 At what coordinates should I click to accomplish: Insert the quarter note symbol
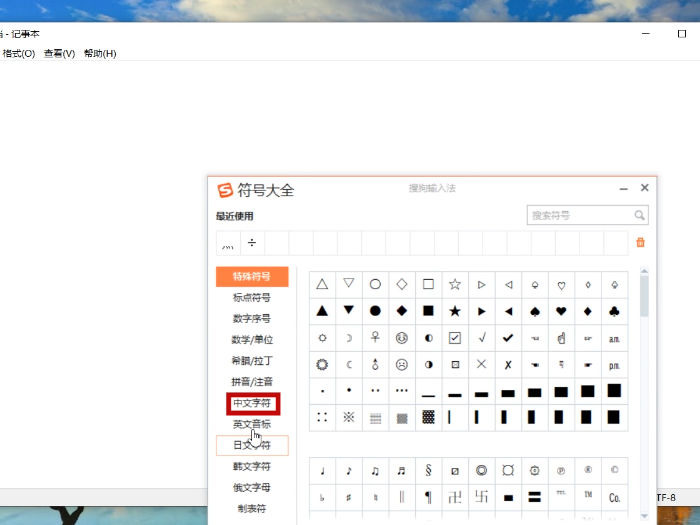tap(322, 471)
